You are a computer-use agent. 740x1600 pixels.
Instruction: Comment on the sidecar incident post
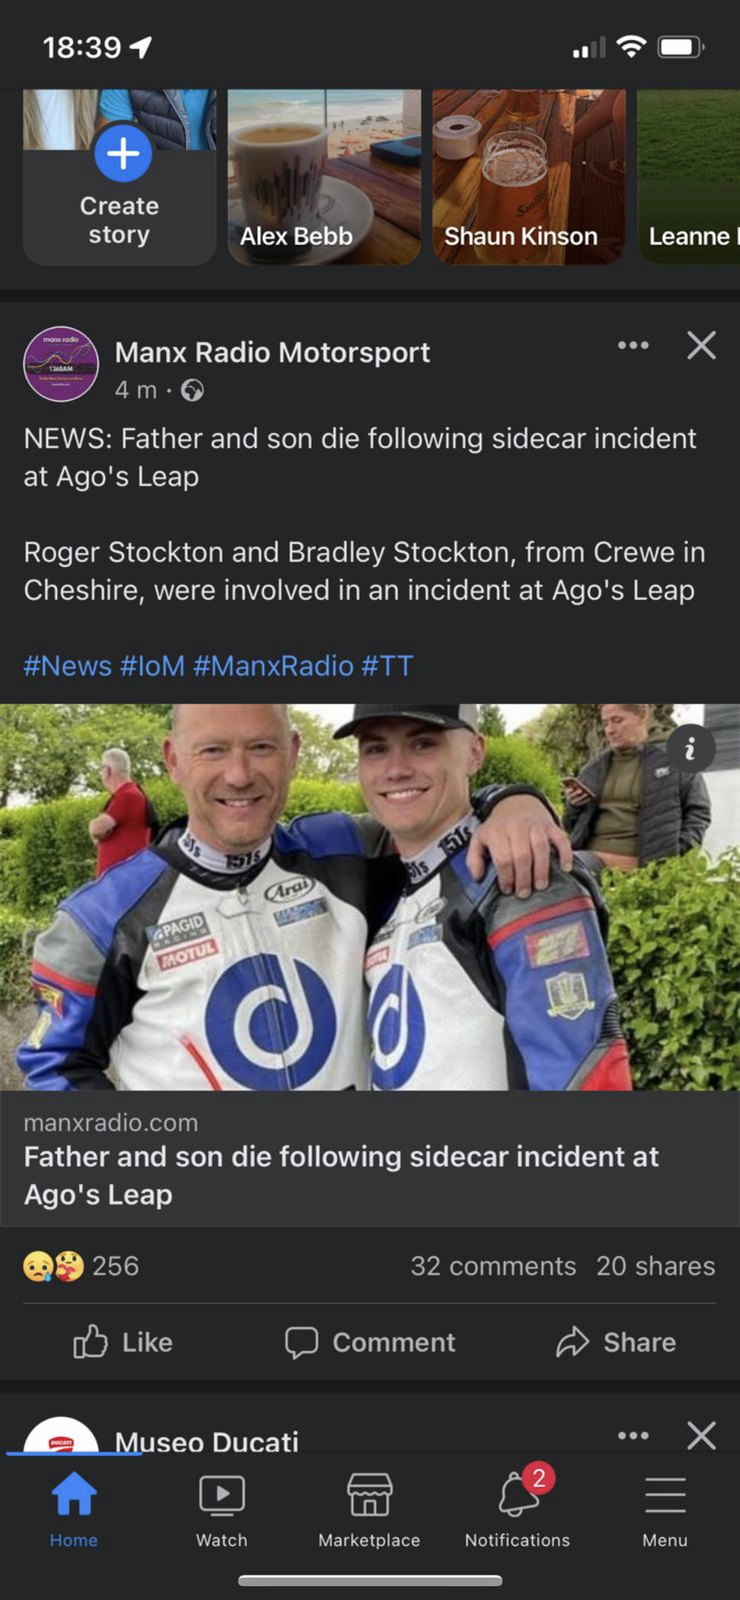click(x=370, y=1342)
